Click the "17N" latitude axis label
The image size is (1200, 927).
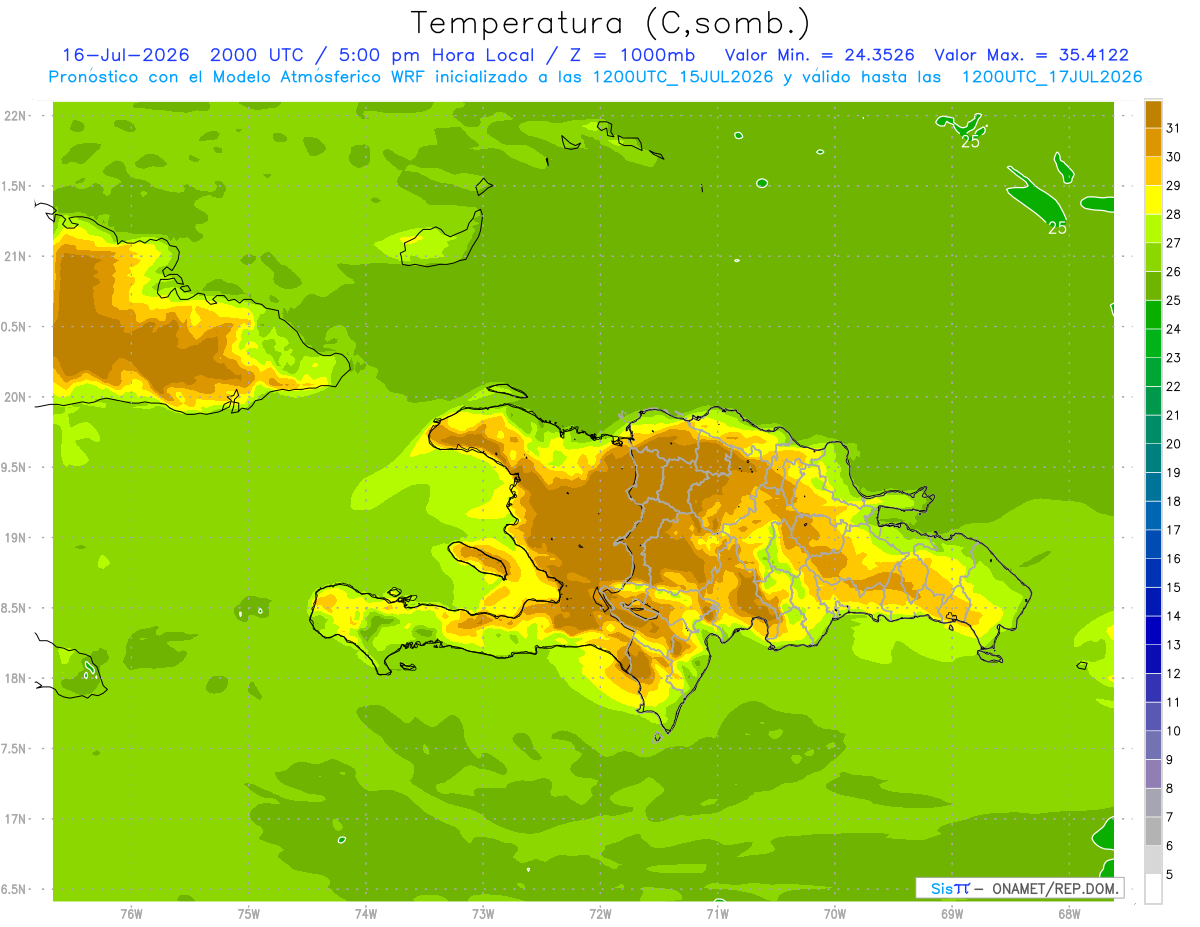(16, 820)
